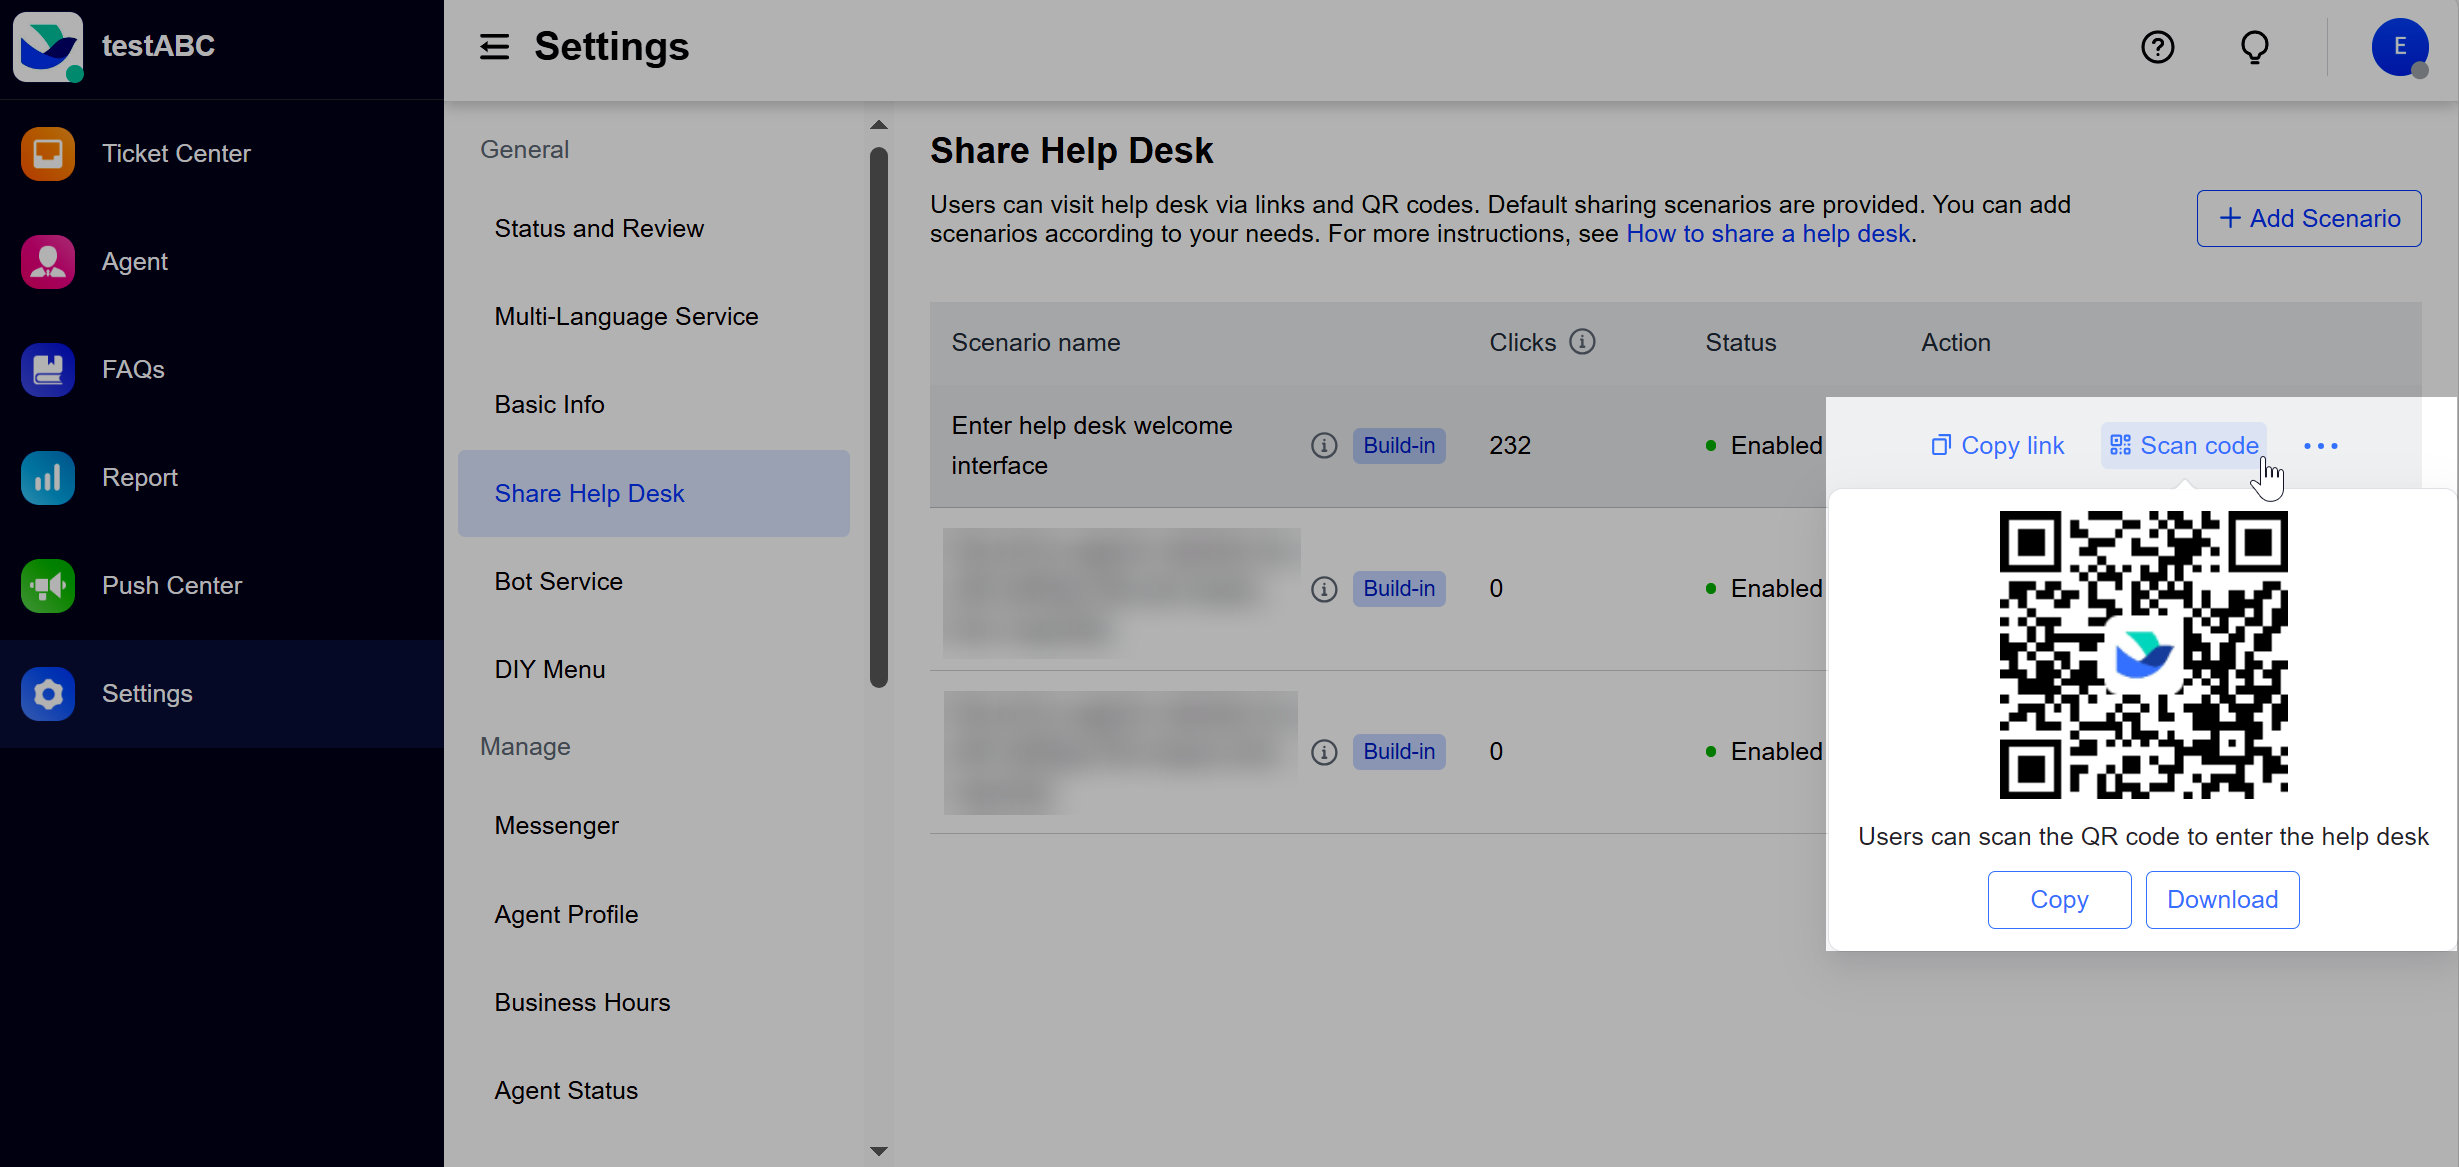This screenshot has width=2459, height=1167.
Task: Click the testABC app logo
Action: point(47,46)
